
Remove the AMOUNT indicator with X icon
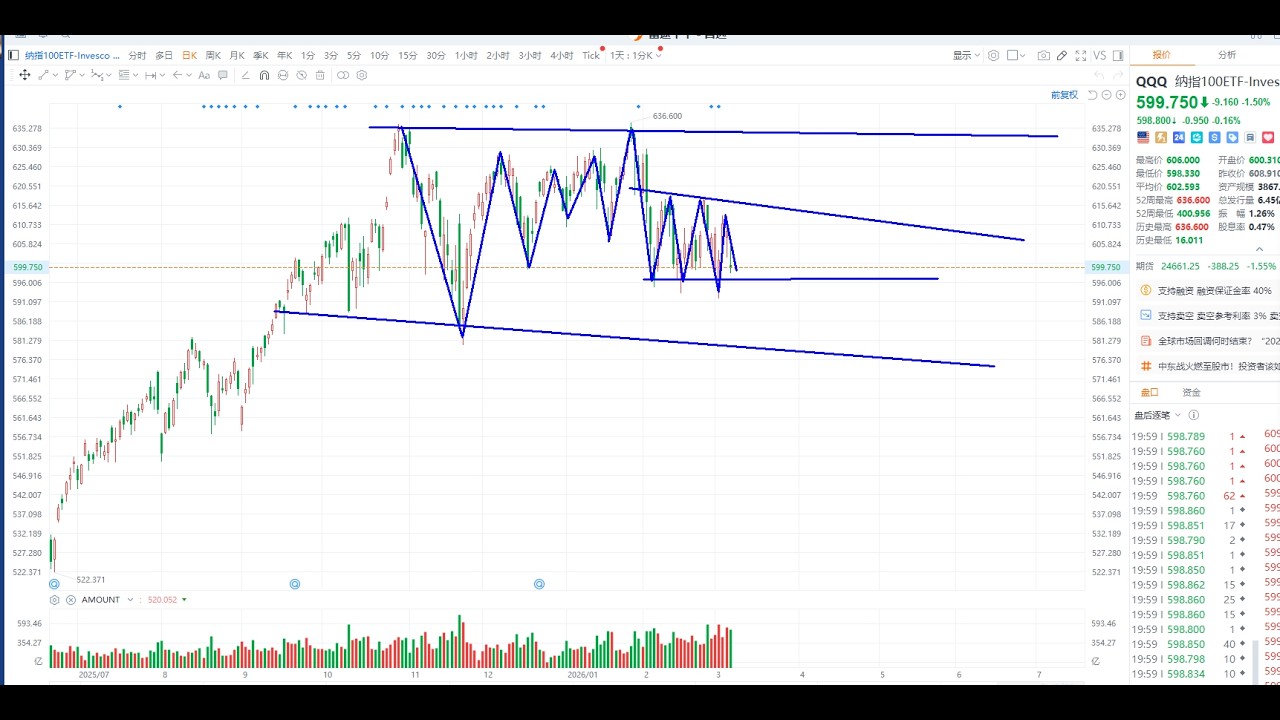point(71,600)
